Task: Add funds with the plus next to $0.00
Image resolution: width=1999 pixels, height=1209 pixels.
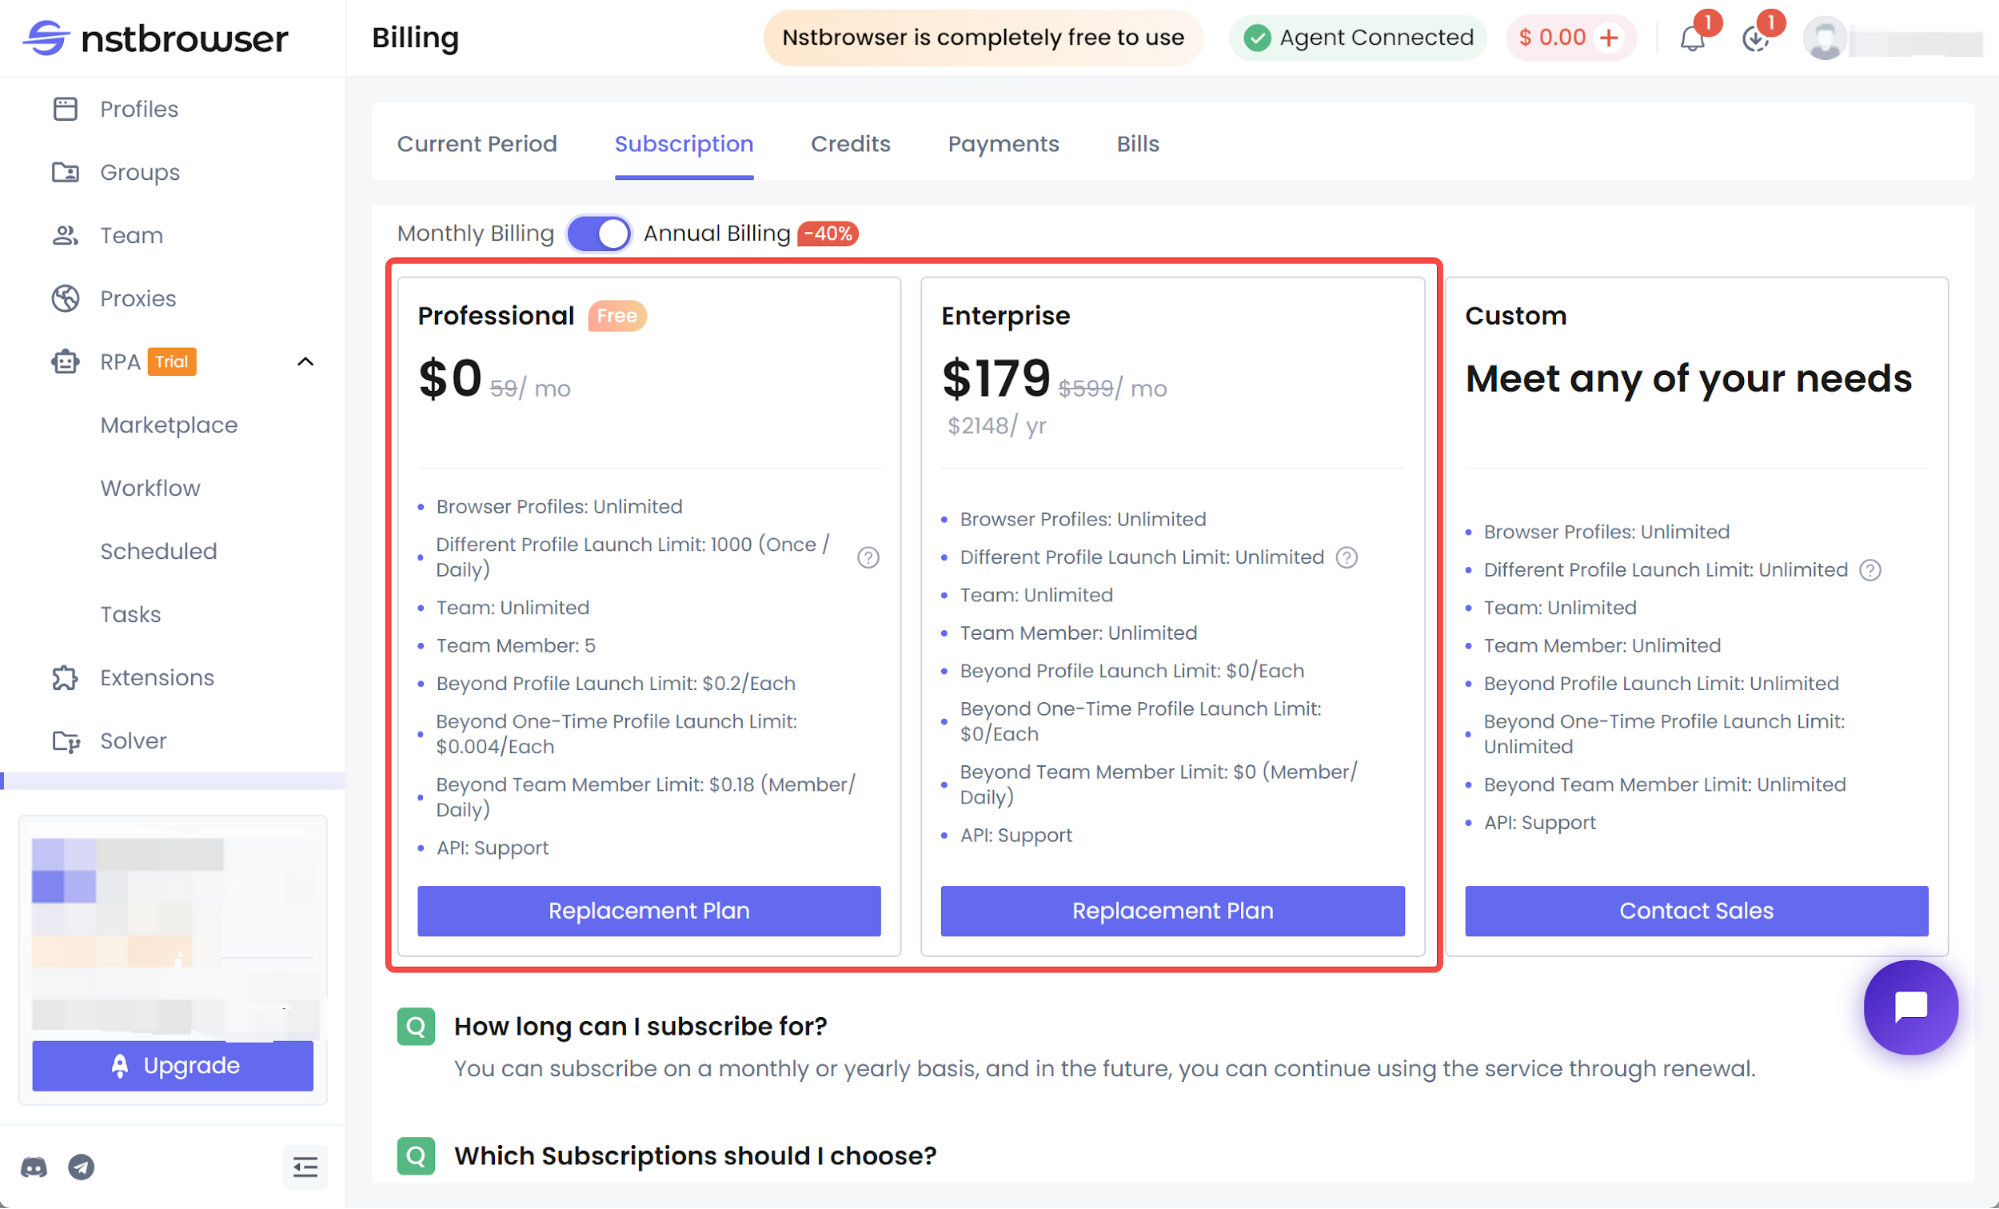Action: (x=1610, y=37)
